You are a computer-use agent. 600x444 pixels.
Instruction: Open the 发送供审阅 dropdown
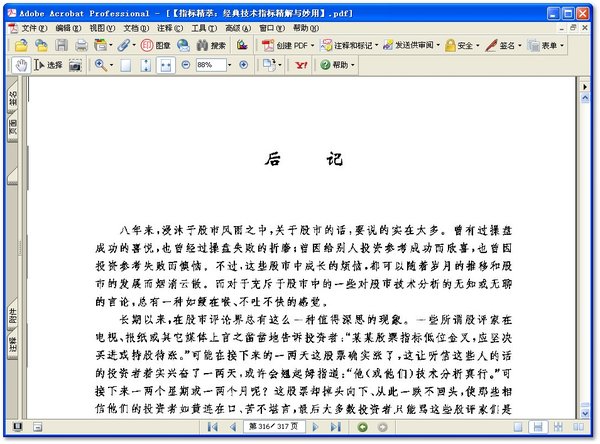(411, 46)
